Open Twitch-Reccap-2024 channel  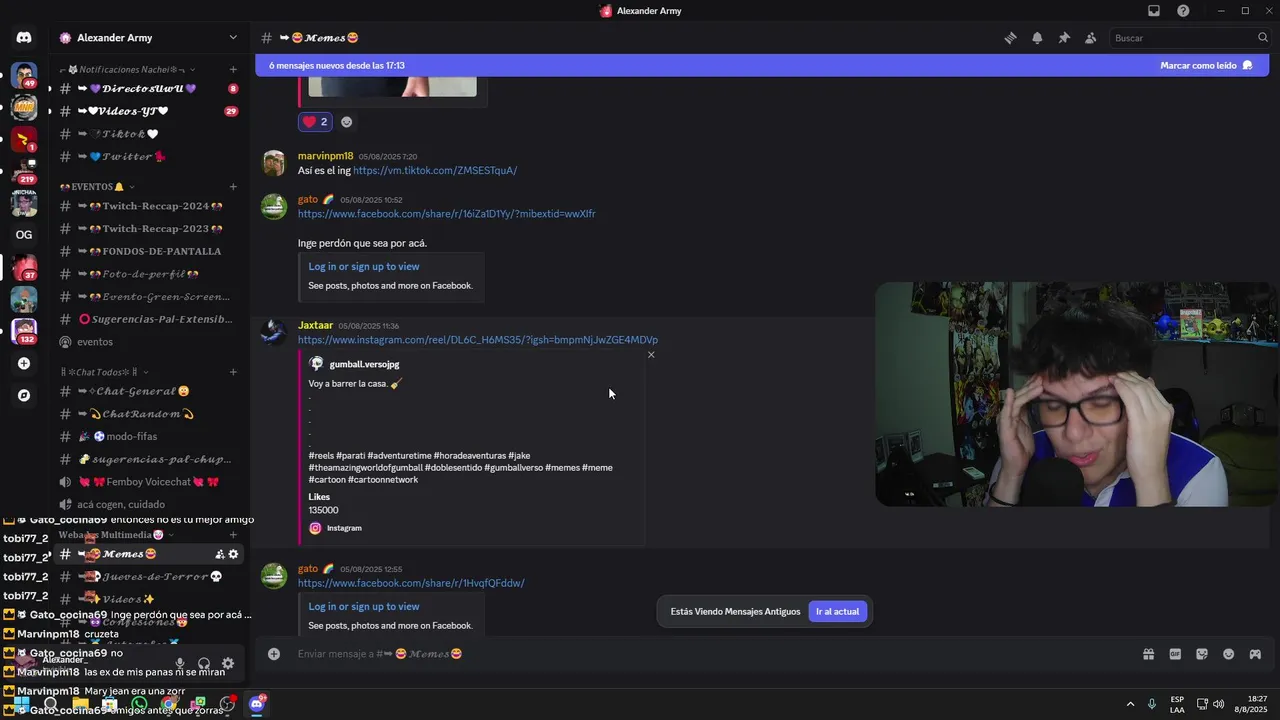(x=148, y=206)
